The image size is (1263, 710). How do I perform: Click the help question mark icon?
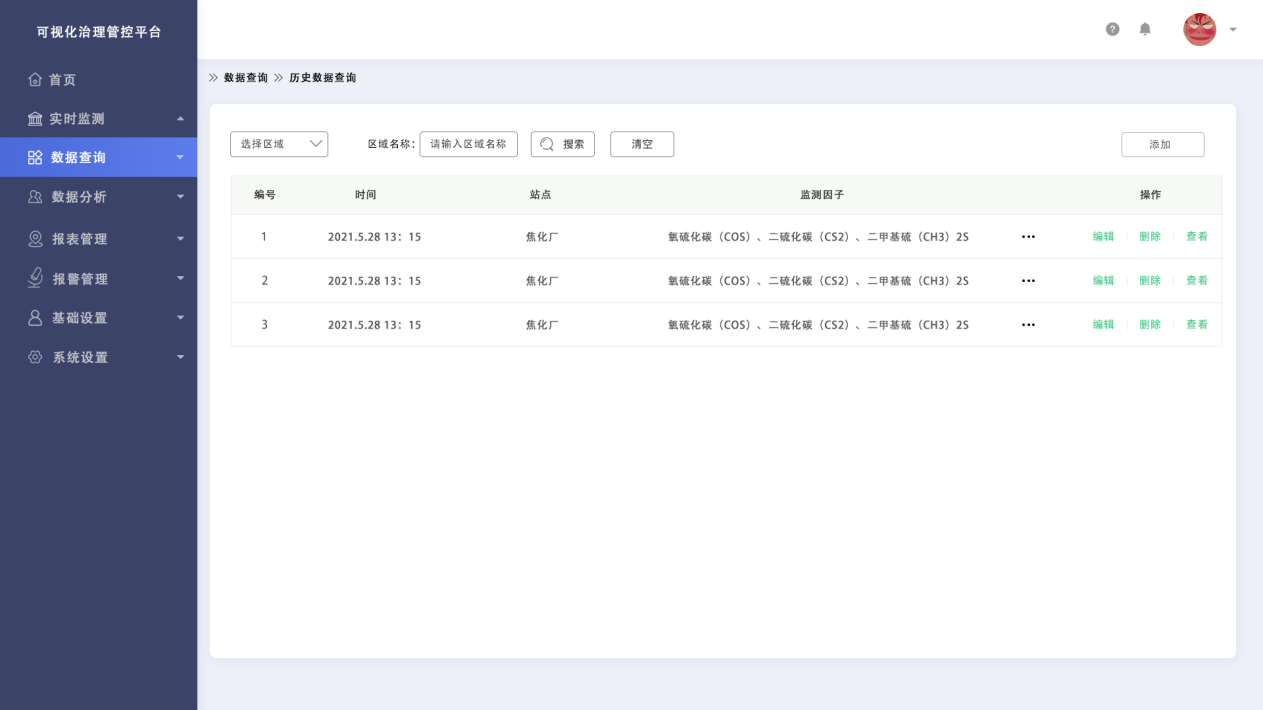point(1112,29)
